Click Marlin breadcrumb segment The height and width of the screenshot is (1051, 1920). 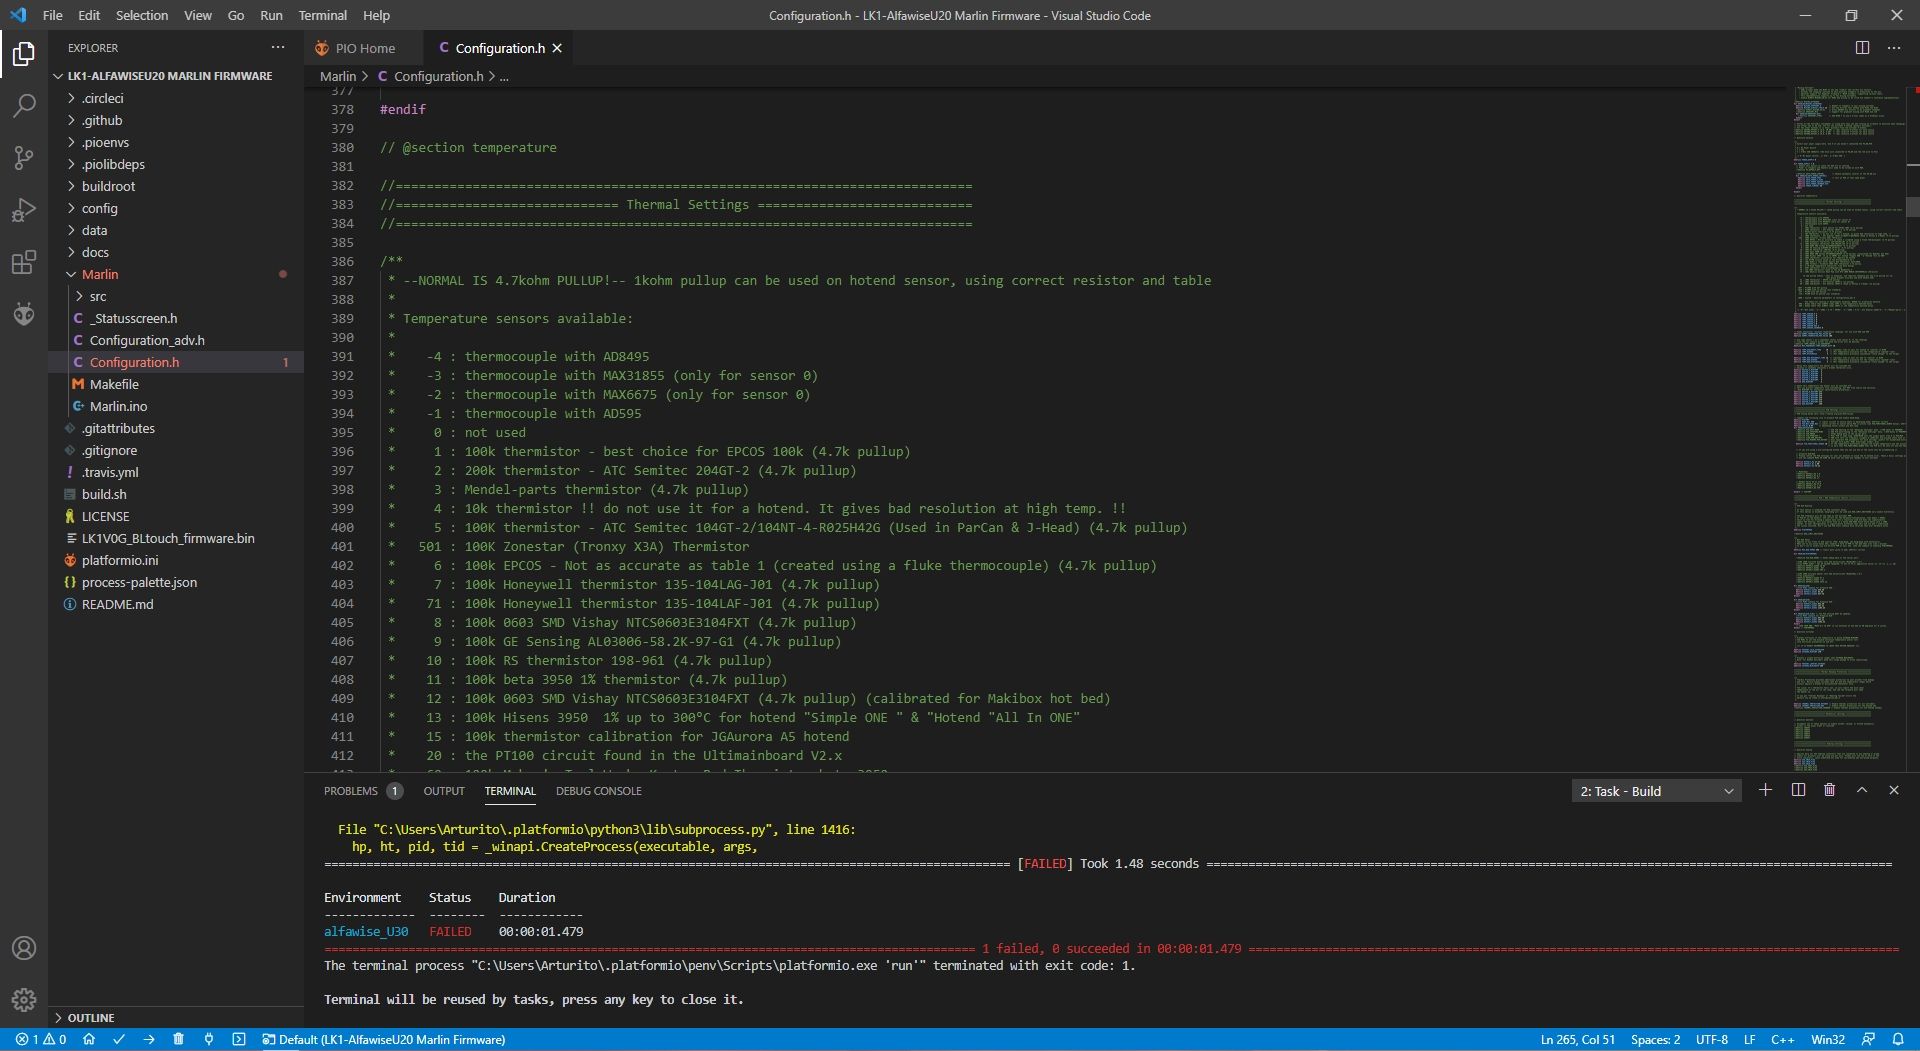tap(338, 76)
